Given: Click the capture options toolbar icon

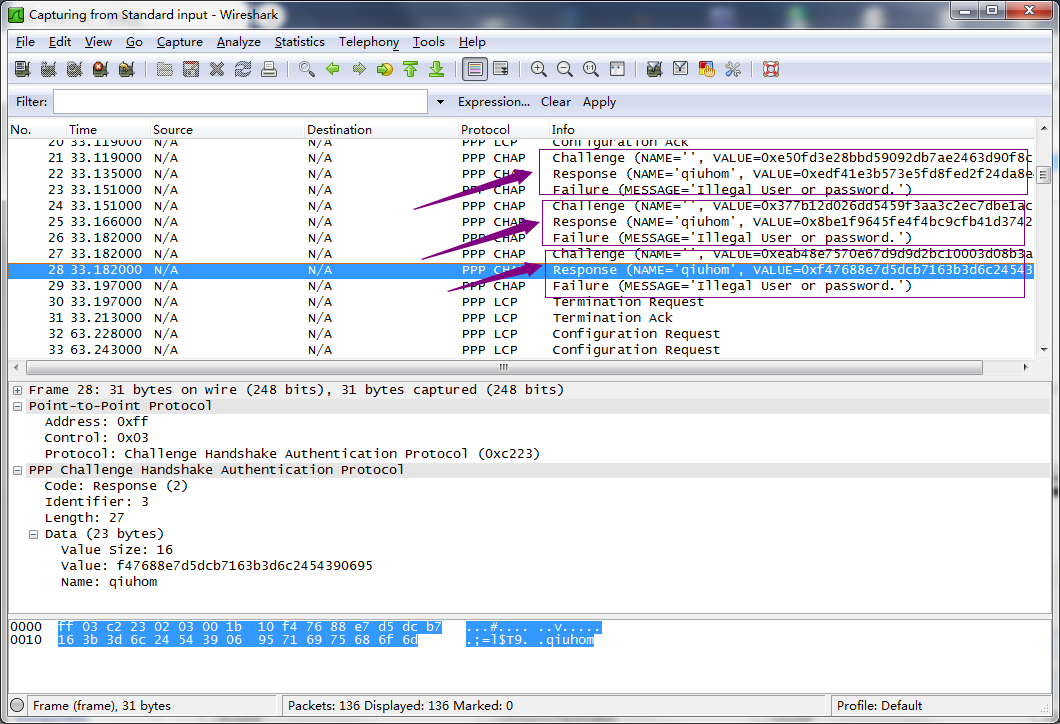Looking at the screenshot, I should (x=49, y=69).
